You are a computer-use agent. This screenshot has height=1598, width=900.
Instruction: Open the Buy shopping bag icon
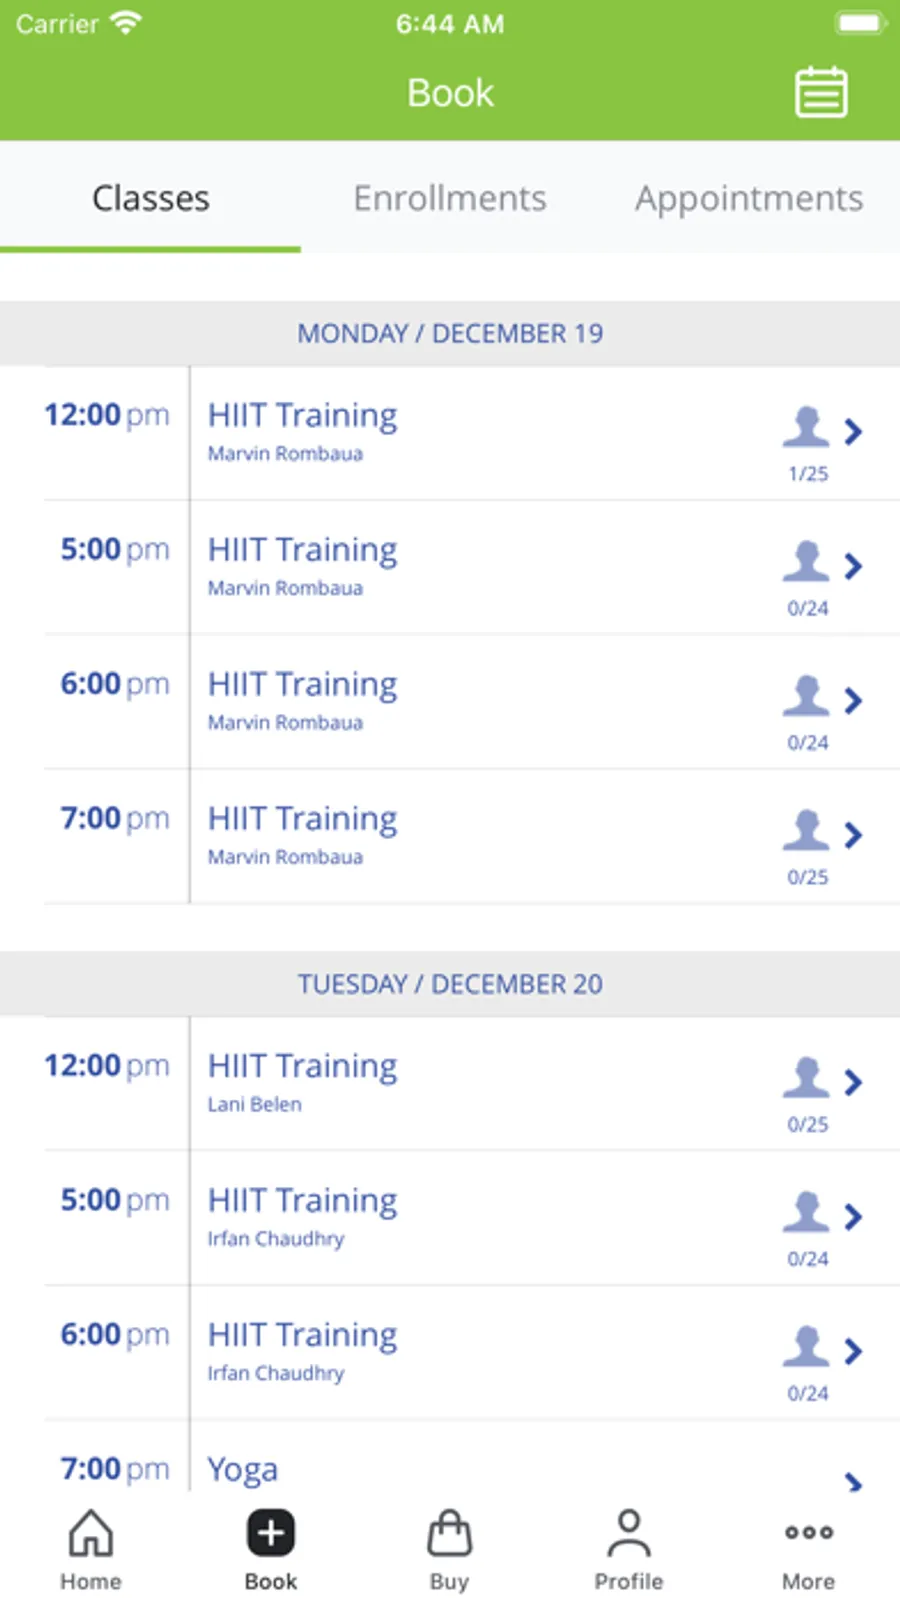tap(449, 1534)
